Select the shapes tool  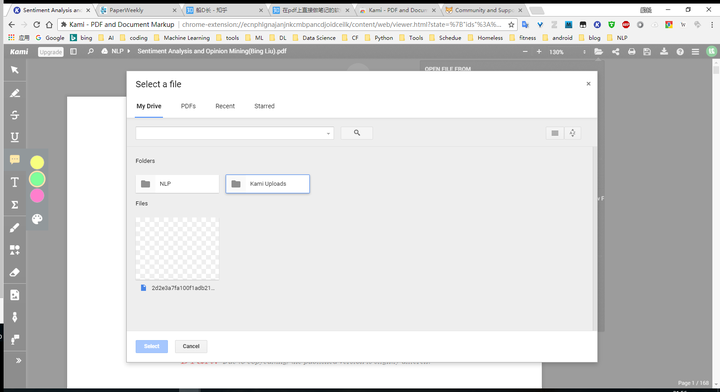click(x=15, y=250)
